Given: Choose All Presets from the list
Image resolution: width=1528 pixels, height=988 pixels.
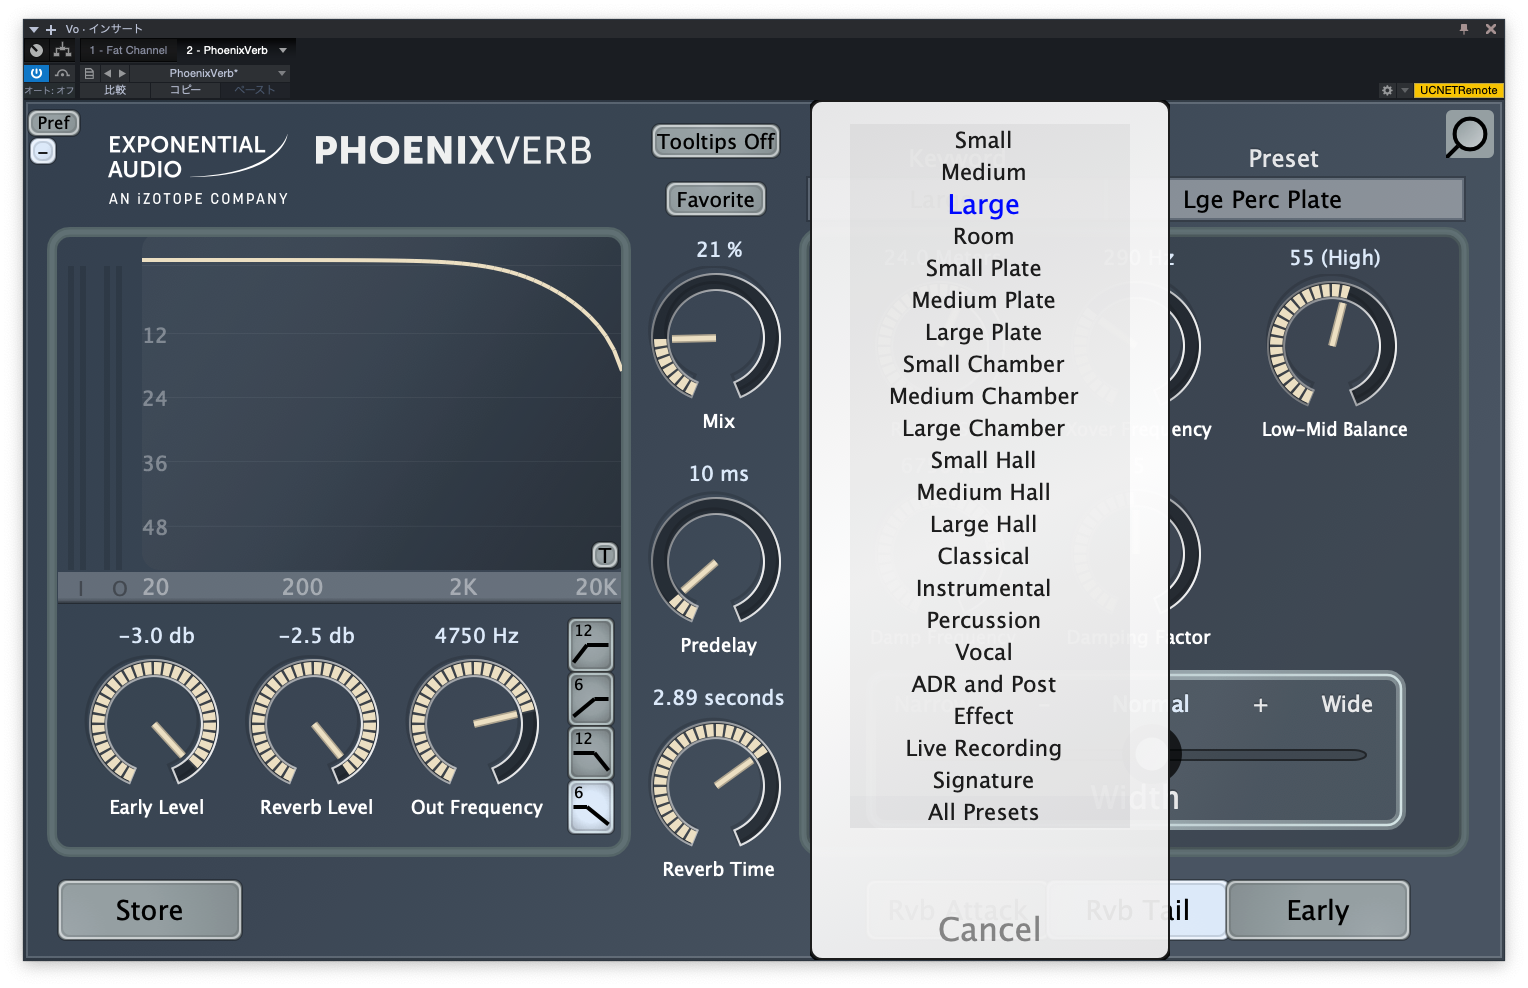Looking at the screenshot, I should point(983,812).
